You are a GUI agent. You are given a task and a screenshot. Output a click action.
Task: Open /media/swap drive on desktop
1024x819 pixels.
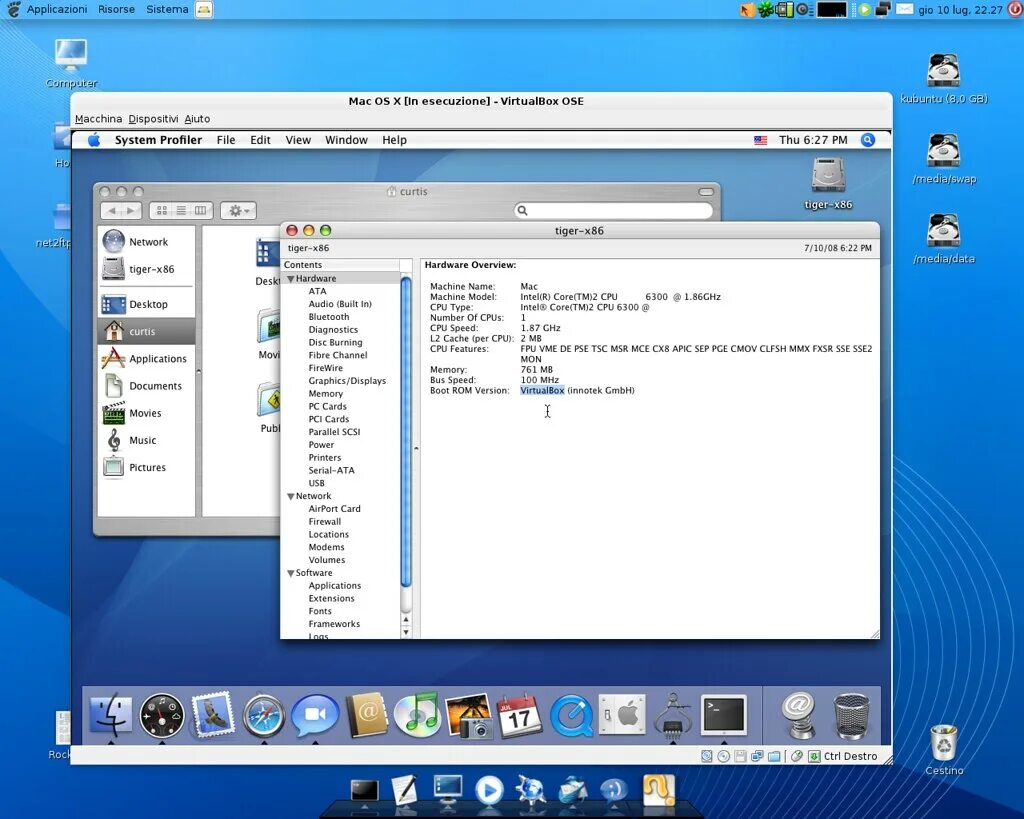[944, 159]
